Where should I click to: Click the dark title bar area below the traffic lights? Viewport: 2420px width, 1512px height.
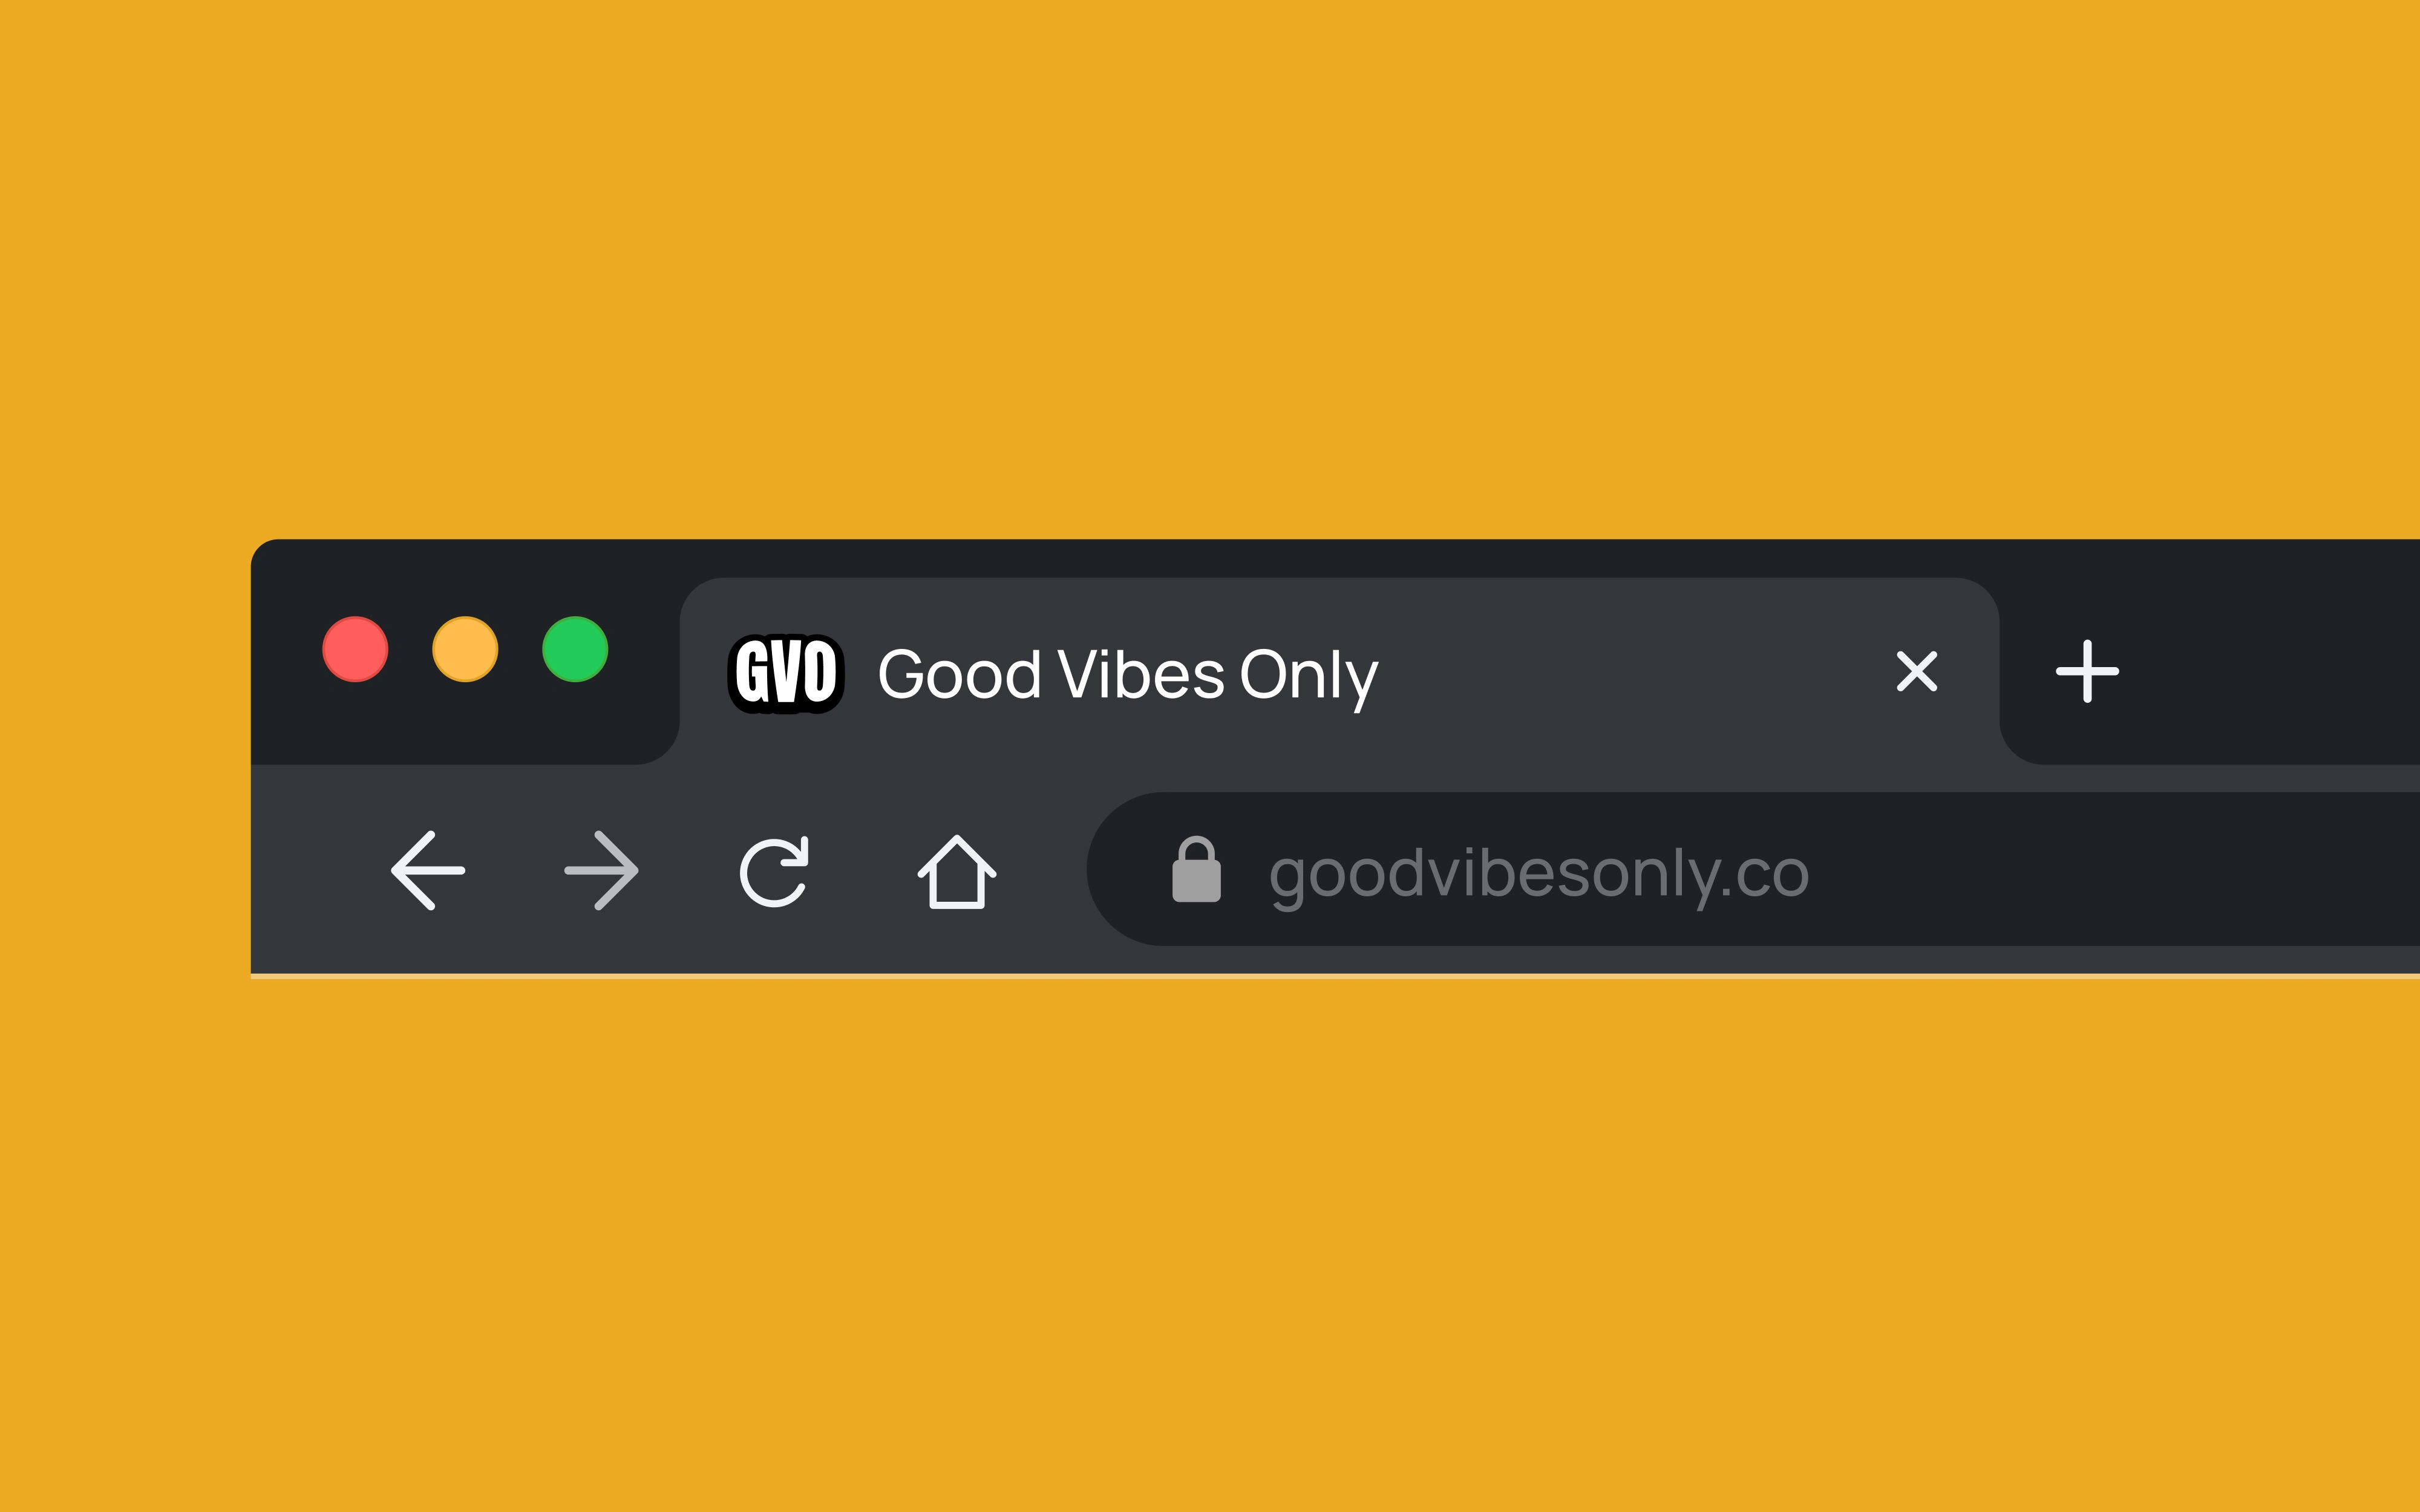(460, 727)
